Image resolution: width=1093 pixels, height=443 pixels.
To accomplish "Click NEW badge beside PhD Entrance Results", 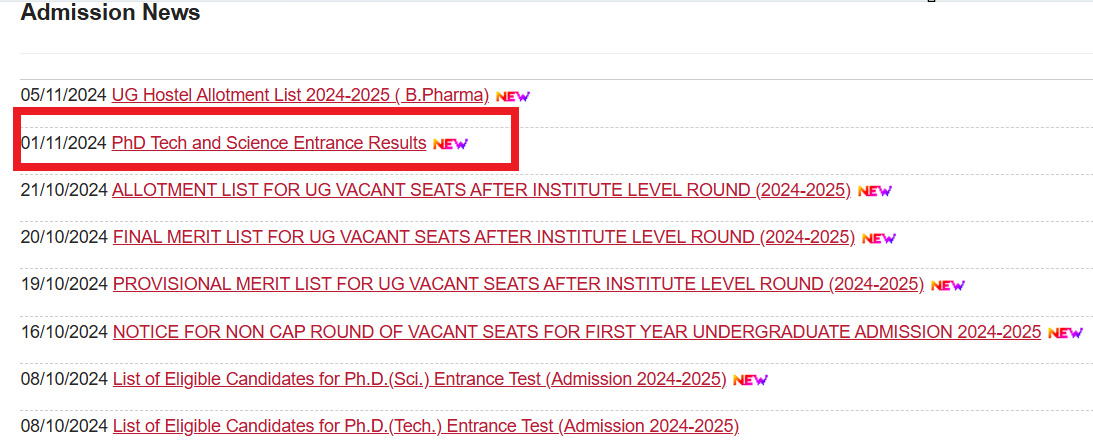I will 450,144.
